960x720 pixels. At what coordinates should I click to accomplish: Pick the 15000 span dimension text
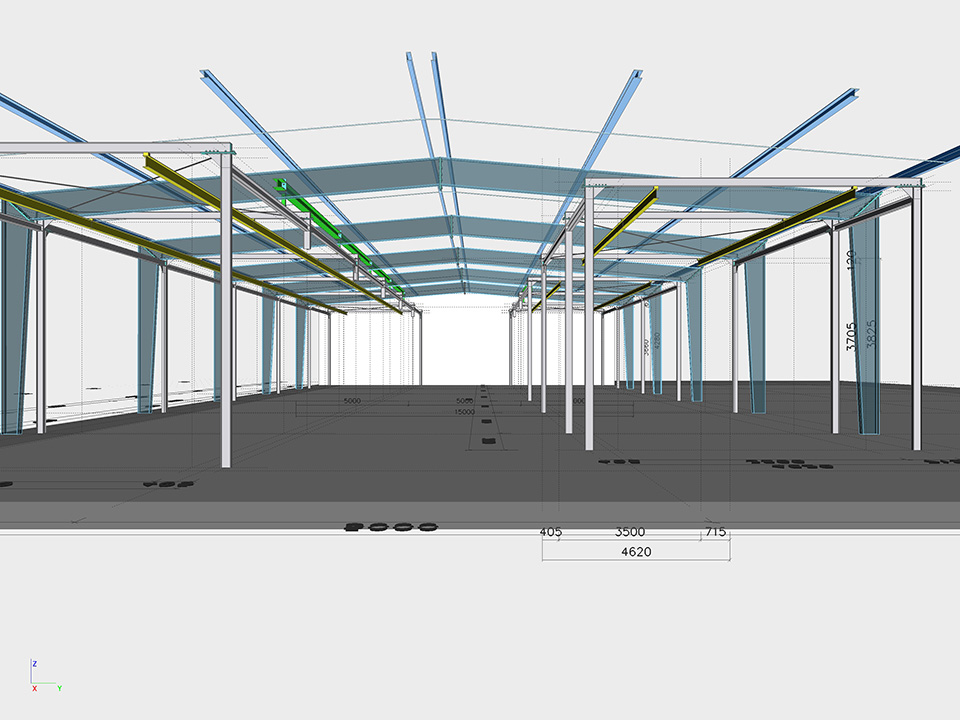point(464,412)
